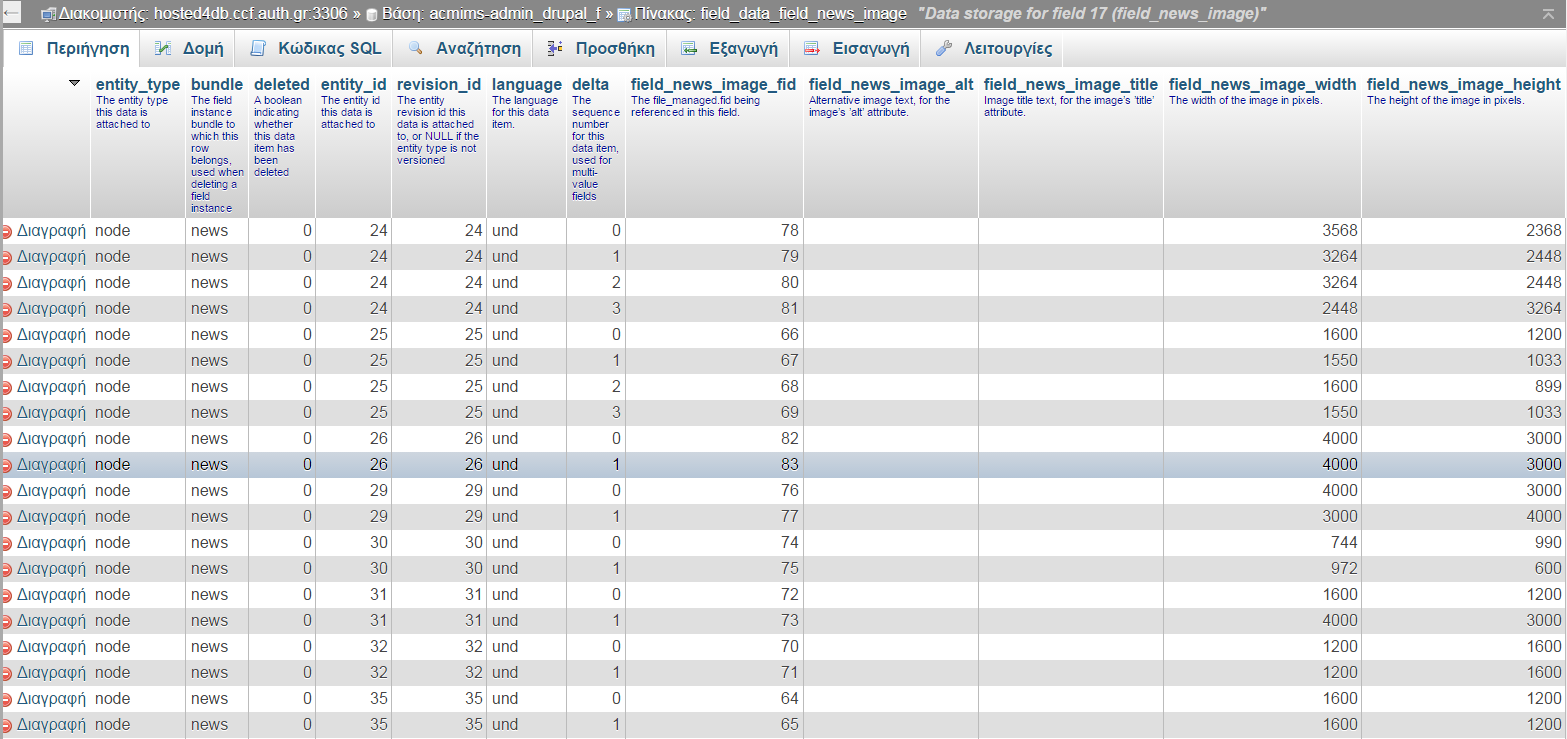Sort by entity_type column header
The height and width of the screenshot is (739, 1567).
pos(138,84)
